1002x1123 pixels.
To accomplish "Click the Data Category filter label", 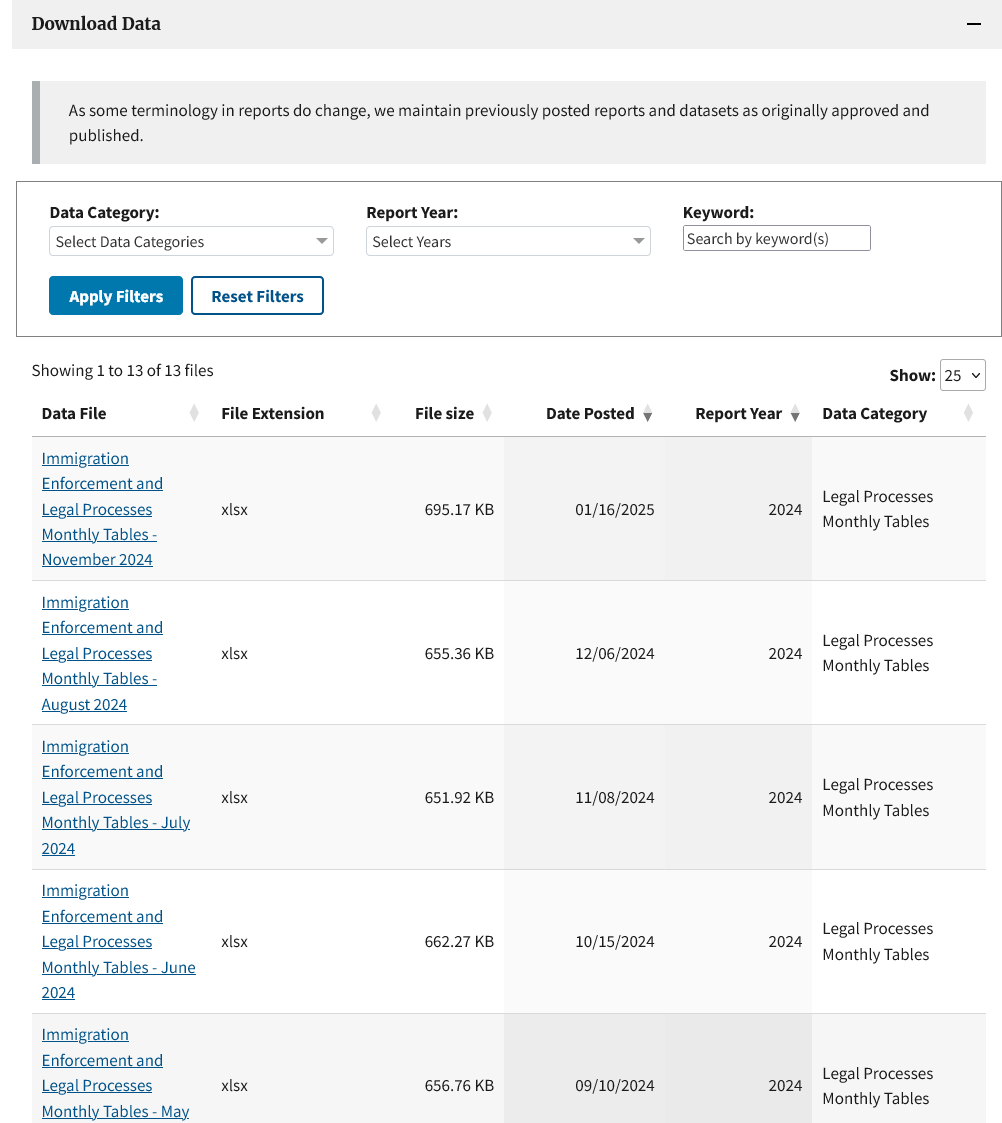I will pos(105,212).
